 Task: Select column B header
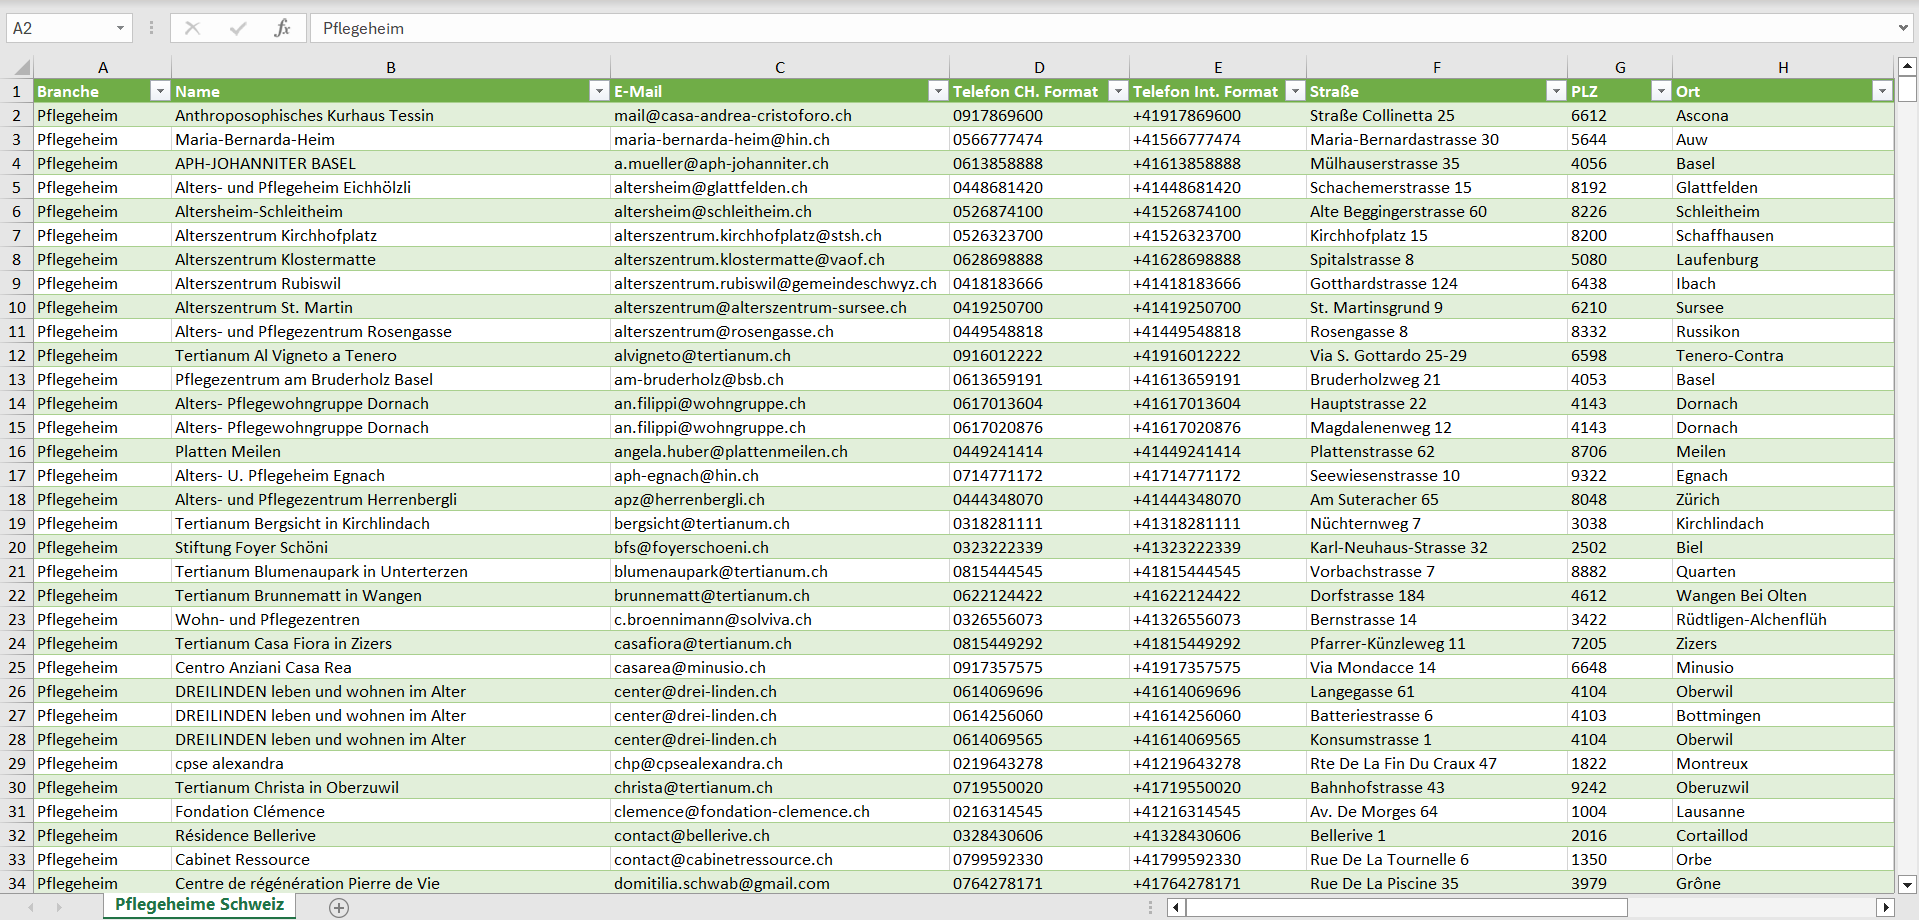point(391,68)
